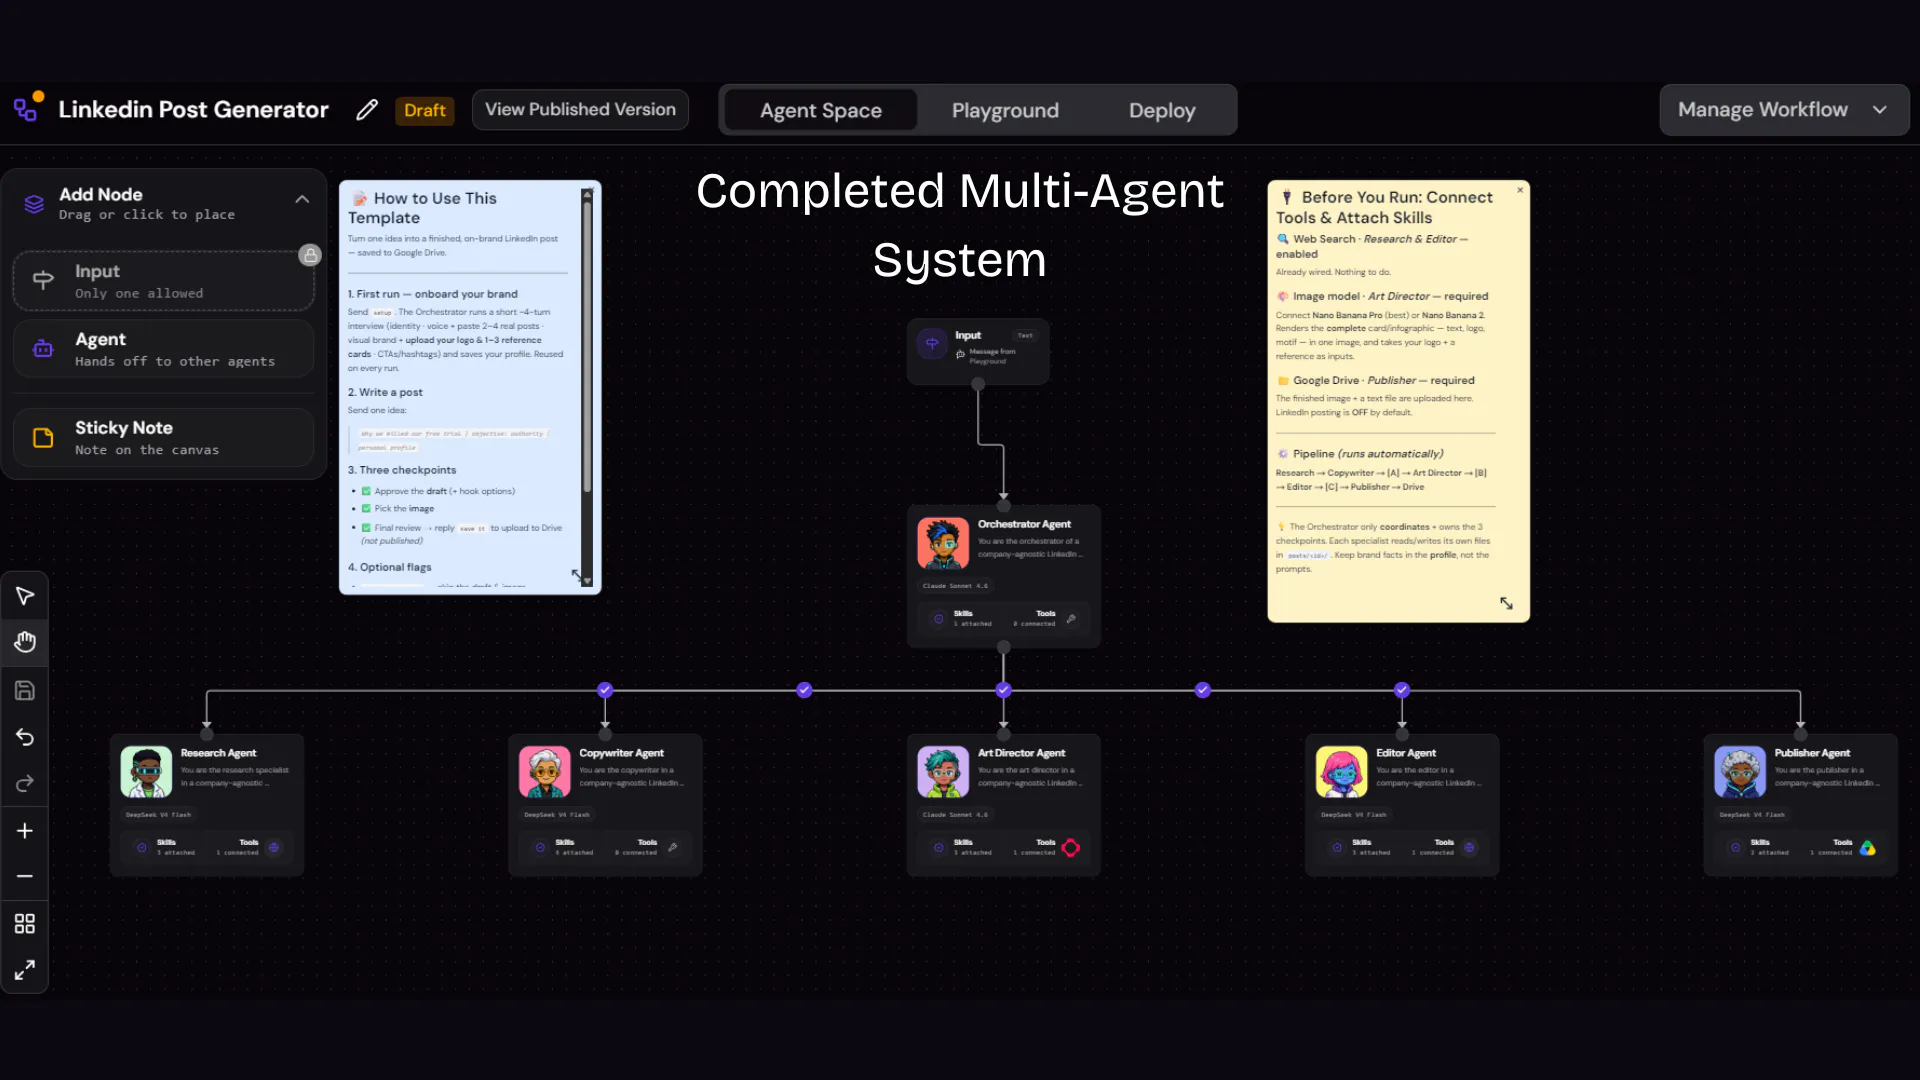Screen dimensions: 1920x1080
Task: Collapse the Add Node panel chevron
Action: pos(302,200)
